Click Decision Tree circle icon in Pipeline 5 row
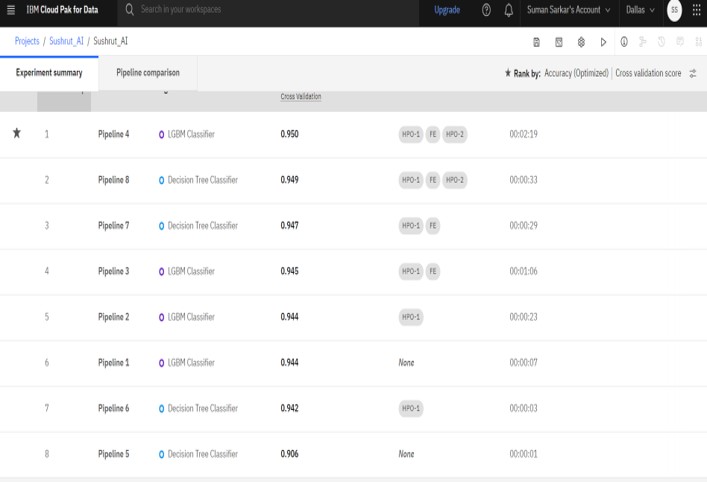The height and width of the screenshot is (482, 707). 161,454
